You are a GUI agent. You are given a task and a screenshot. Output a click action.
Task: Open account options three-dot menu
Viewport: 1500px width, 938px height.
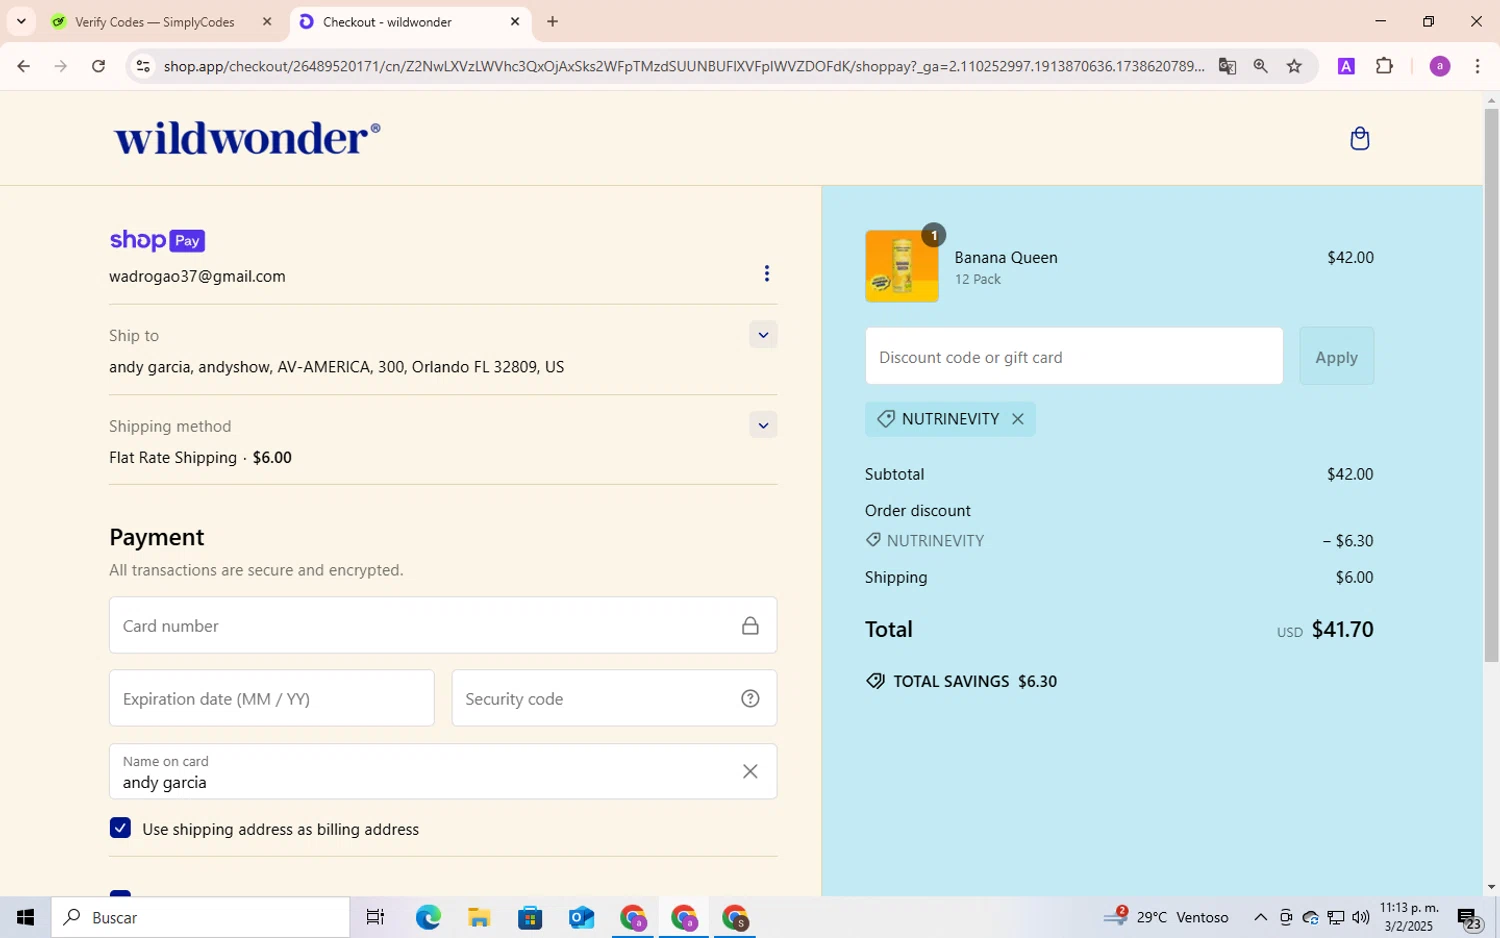(766, 273)
